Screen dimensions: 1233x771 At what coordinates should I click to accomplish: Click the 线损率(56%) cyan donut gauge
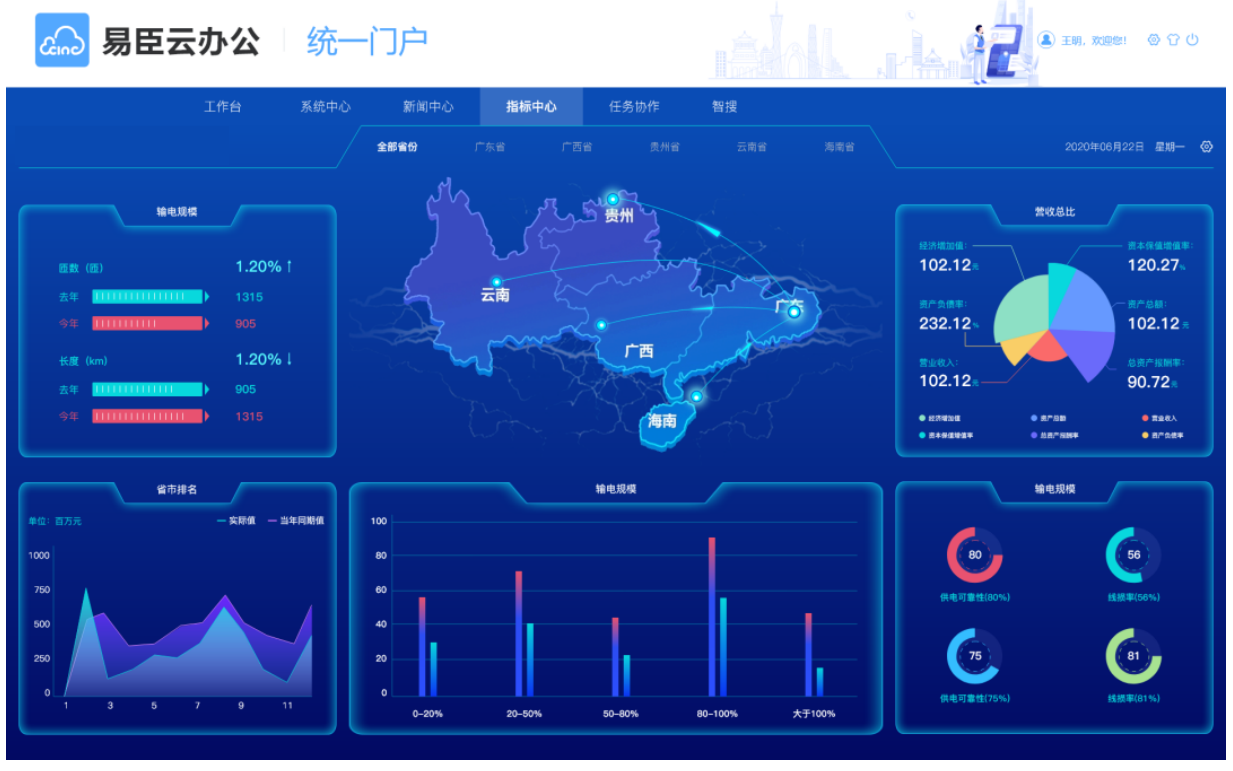(1133, 555)
